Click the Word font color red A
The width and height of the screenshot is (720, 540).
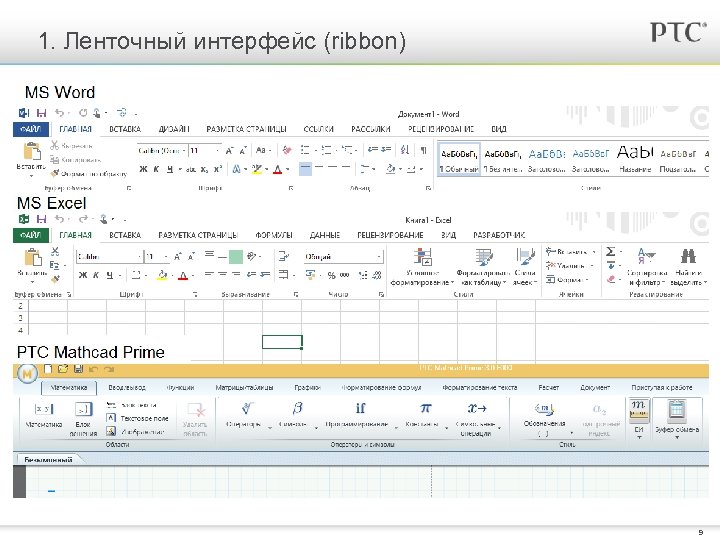(x=277, y=169)
